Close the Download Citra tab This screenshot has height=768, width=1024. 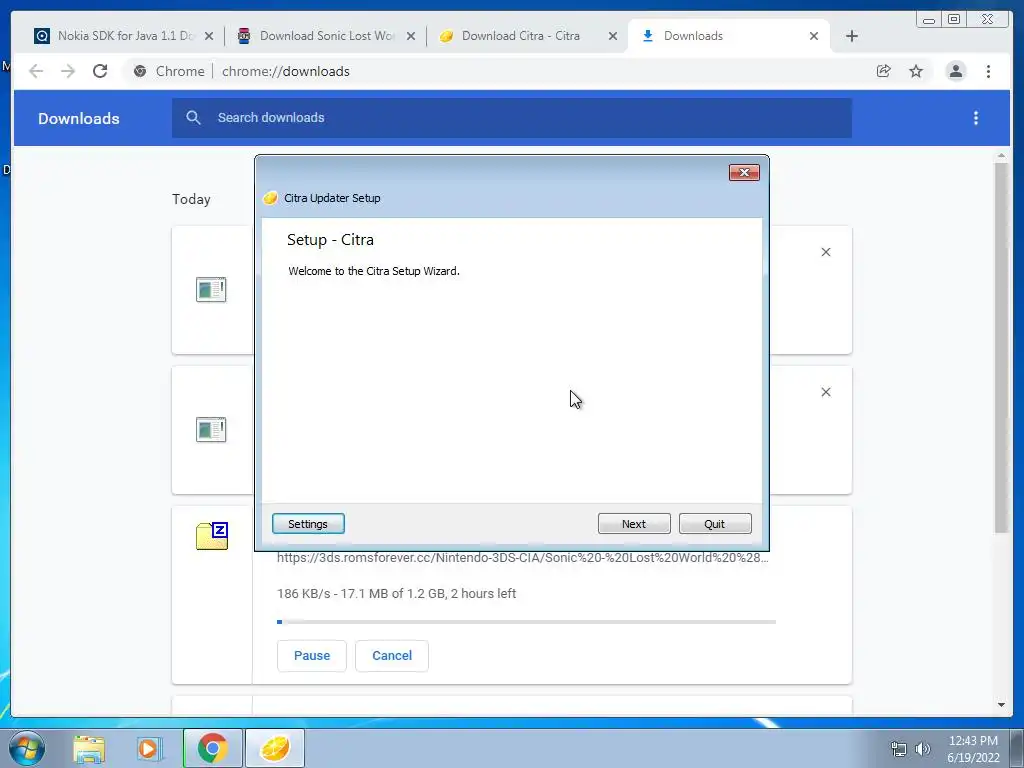613,37
